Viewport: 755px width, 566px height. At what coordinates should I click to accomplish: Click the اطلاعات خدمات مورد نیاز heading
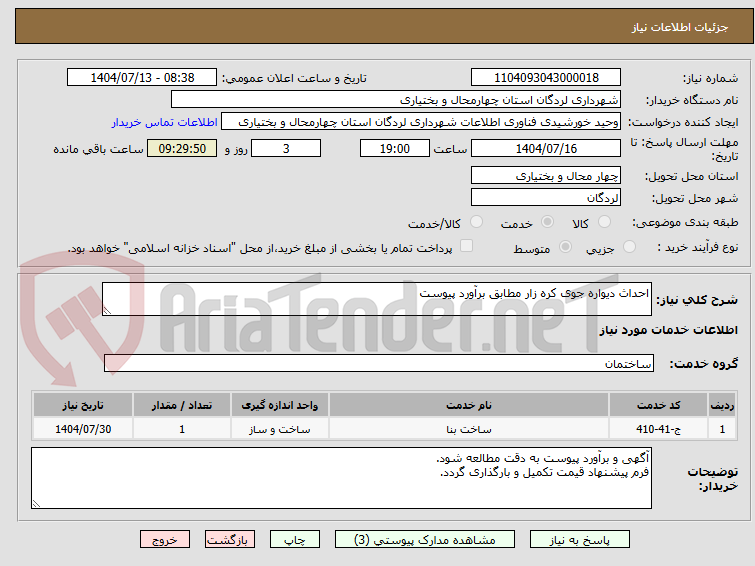(668, 330)
